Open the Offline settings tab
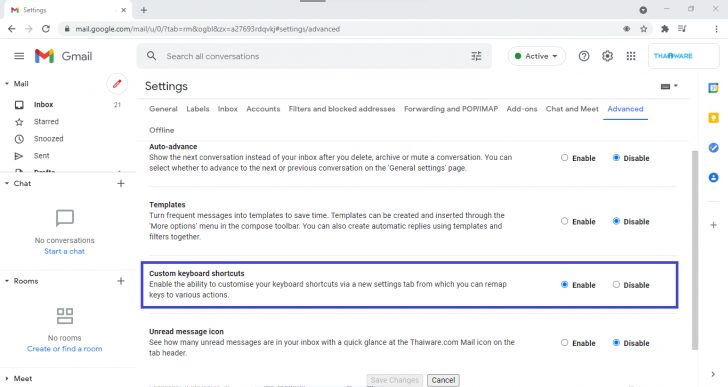Viewport: 728px width, 387px height. point(162,130)
